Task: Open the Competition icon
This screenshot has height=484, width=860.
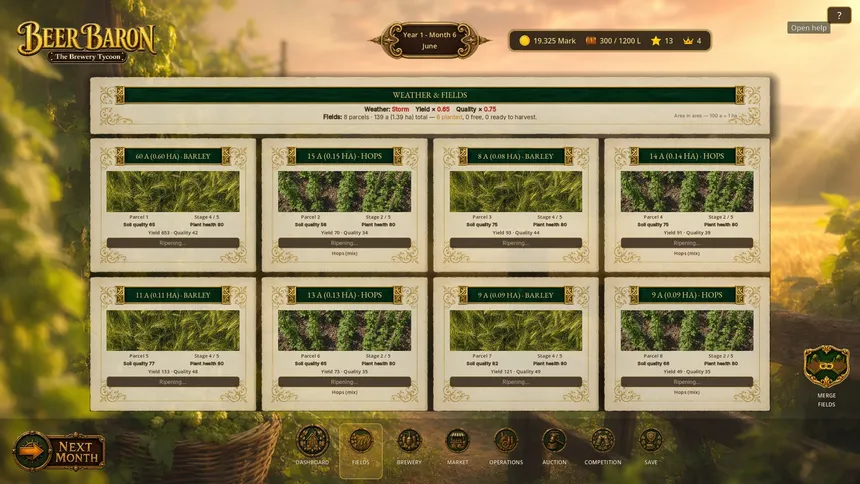Action: 602,441
